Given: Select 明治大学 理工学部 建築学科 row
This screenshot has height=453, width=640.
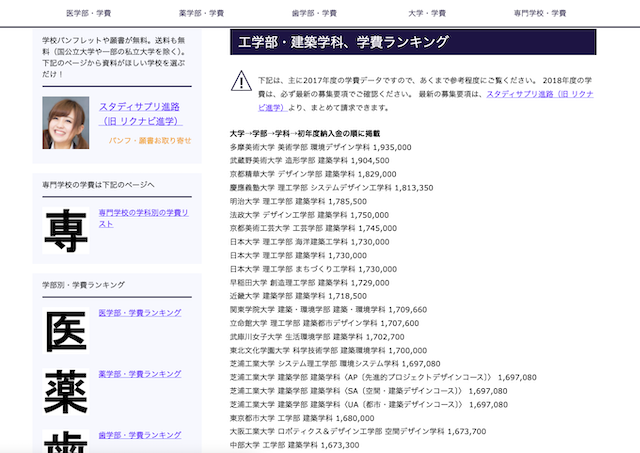Looking at the screenshot, I should [x=298, y=201].
